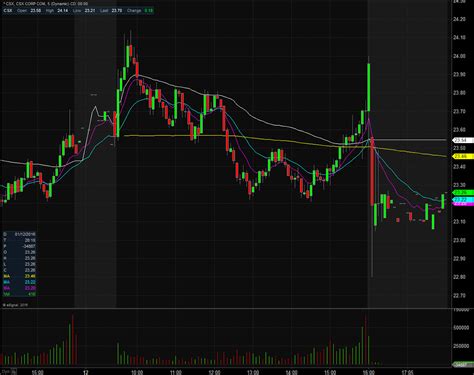Viewport: 474px width, 375px height.
Task: Click the green Change value in header
Action: coord(149,11)
